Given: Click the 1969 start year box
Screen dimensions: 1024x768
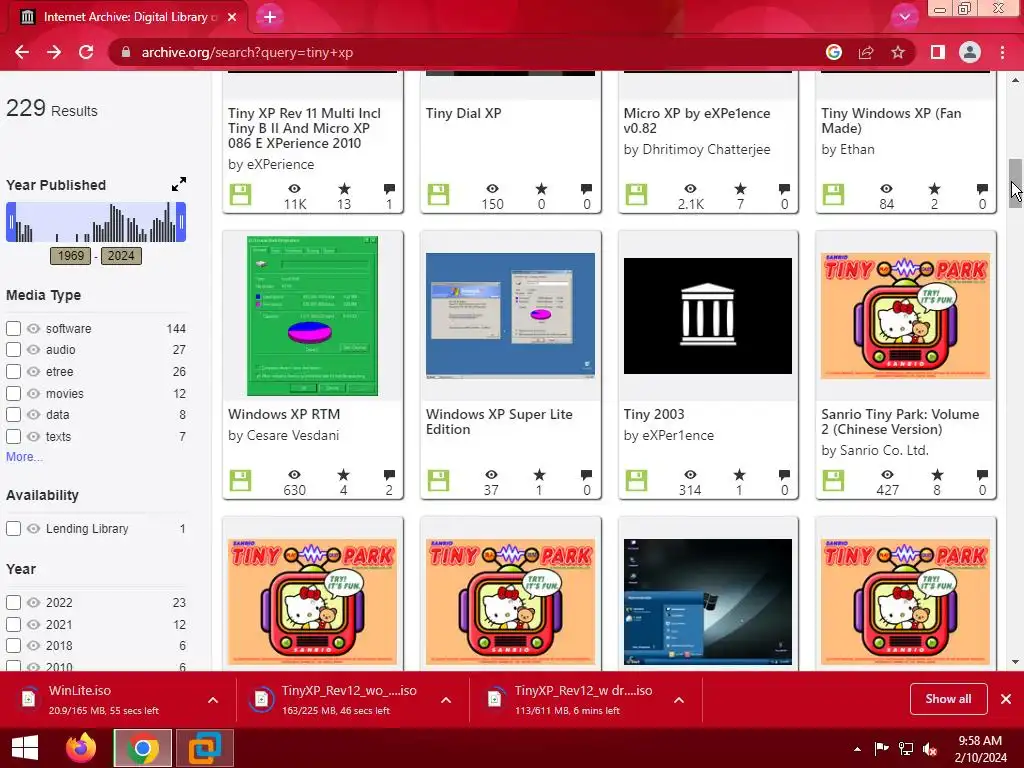Looking at the screenshot, I should (x=71, y=255).
